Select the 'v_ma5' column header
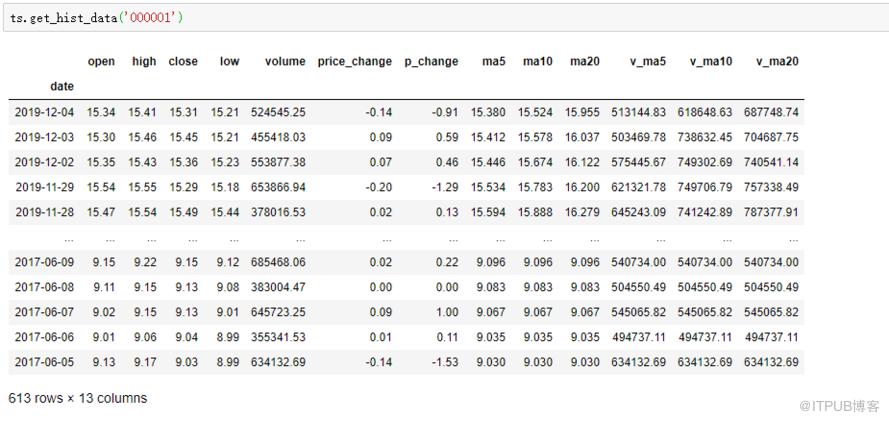 [647, 61]
